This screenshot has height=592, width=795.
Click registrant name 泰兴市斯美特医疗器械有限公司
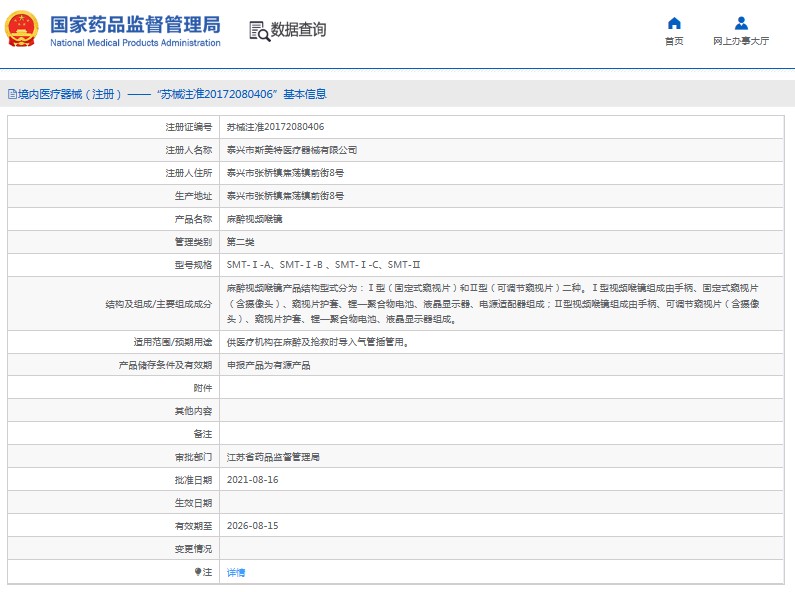coord(291,150)
